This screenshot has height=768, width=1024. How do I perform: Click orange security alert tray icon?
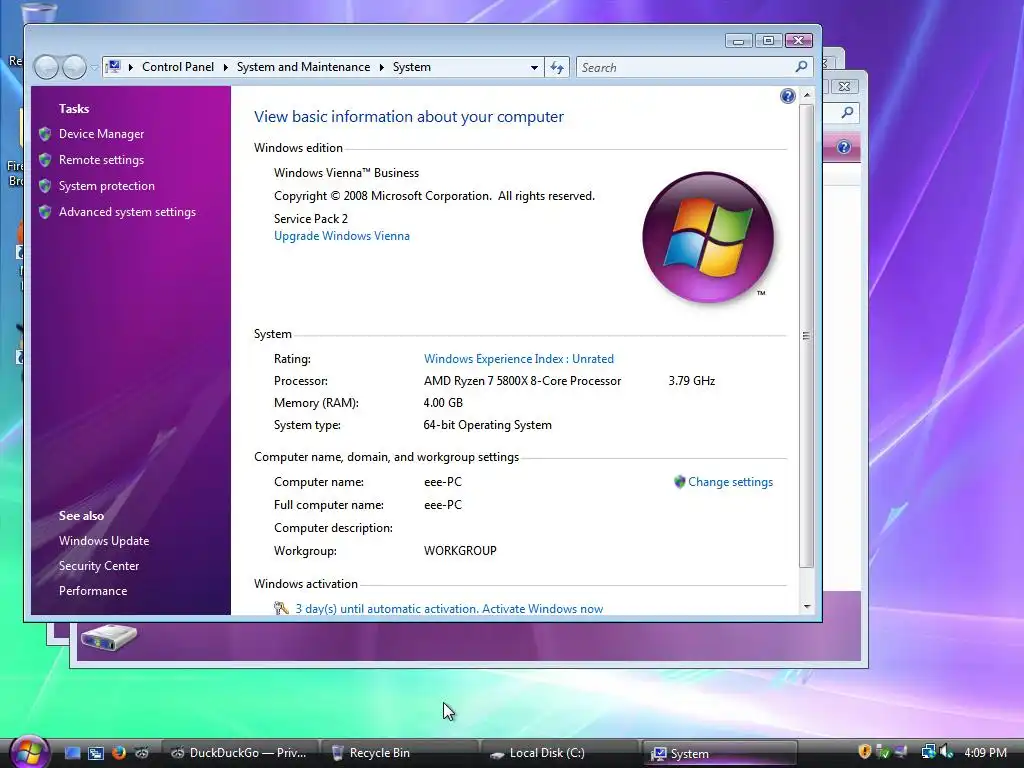(865, 752)
